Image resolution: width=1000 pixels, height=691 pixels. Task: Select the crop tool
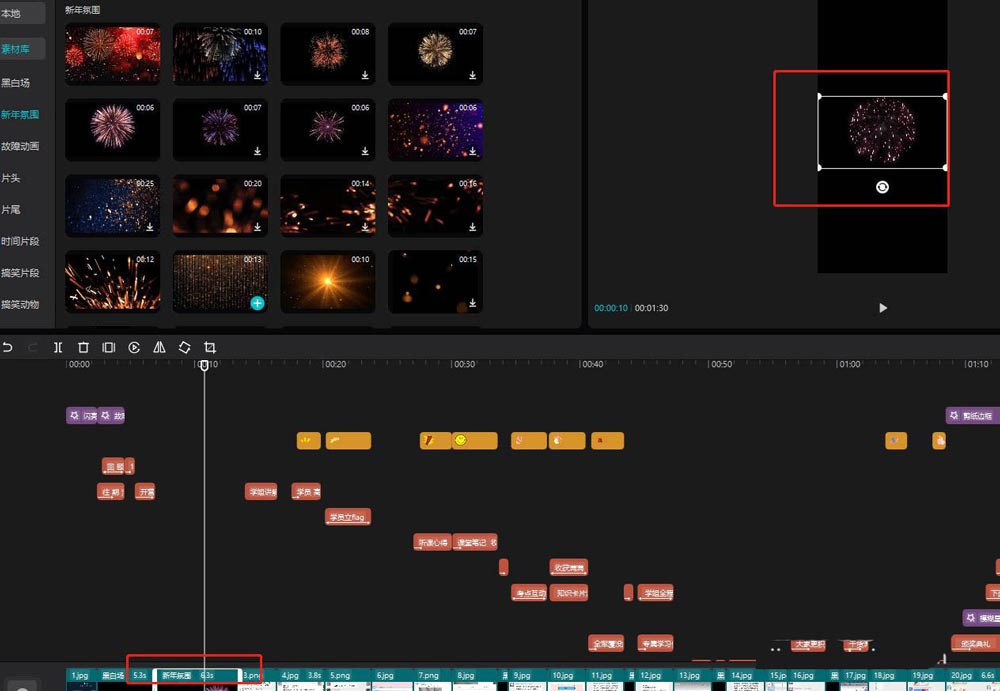(210, 347)
